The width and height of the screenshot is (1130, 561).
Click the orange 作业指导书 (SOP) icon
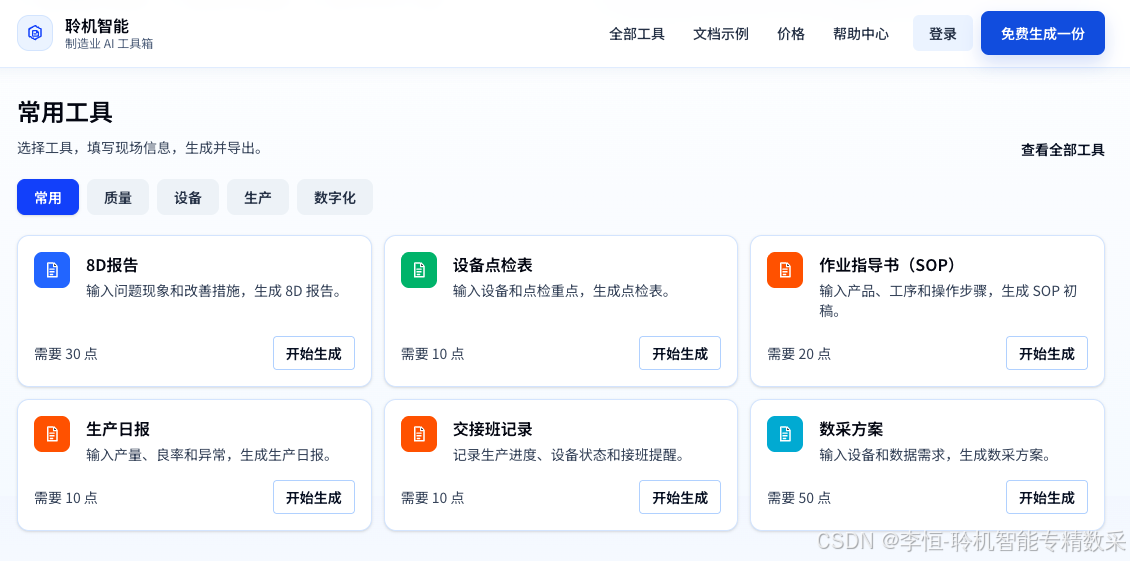(x=785, y=270)
